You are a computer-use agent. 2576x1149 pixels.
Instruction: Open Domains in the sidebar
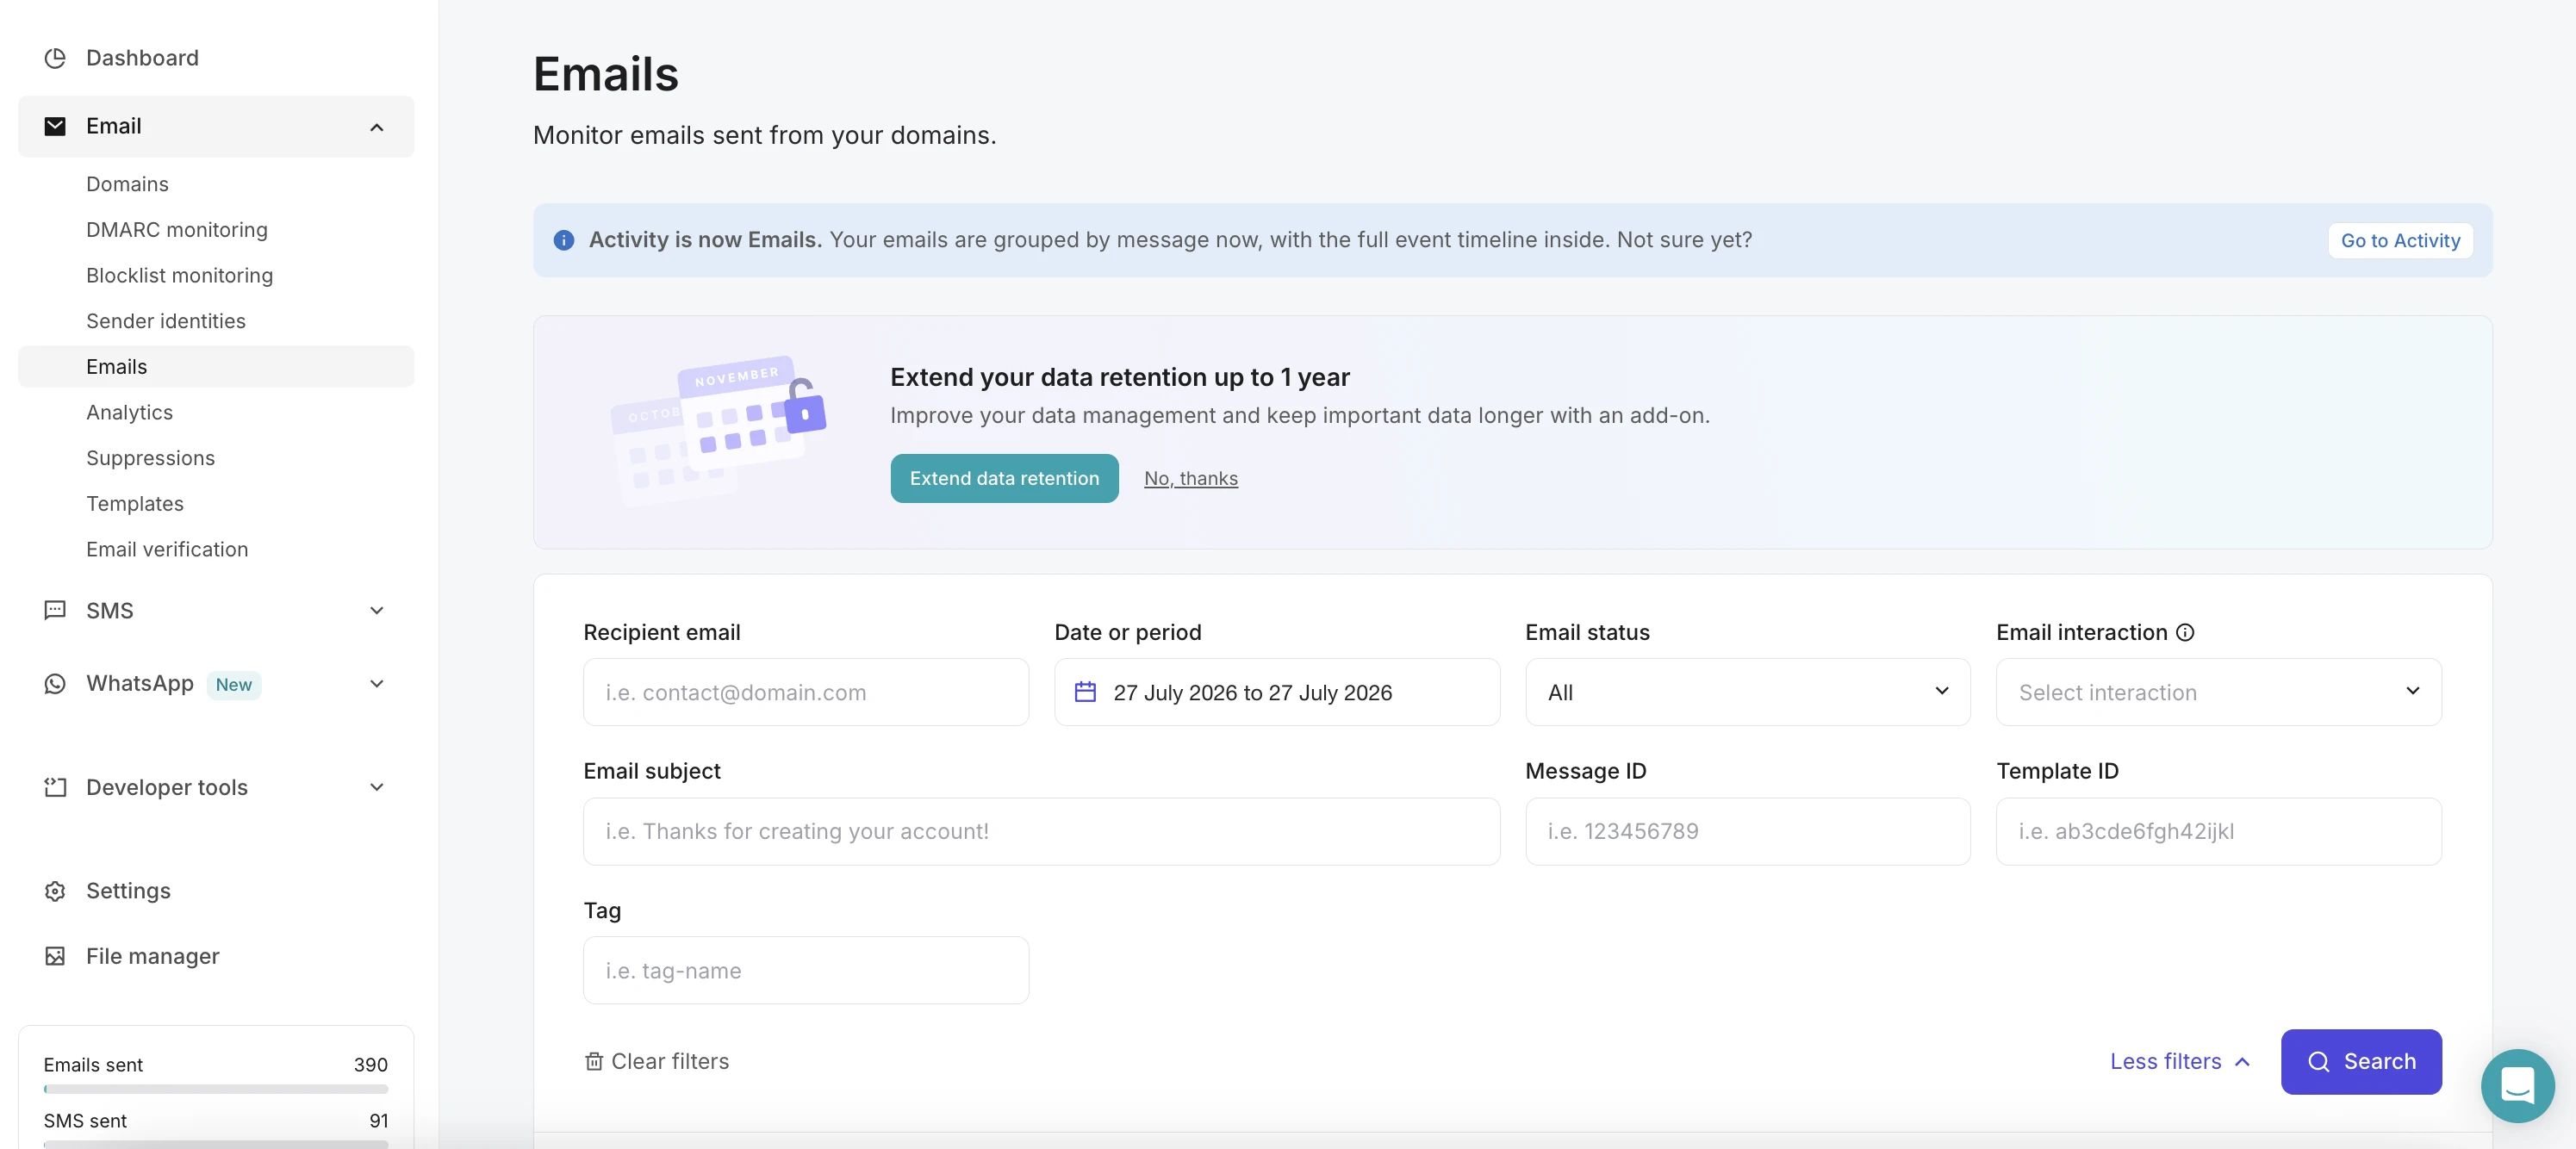[127, 184]
